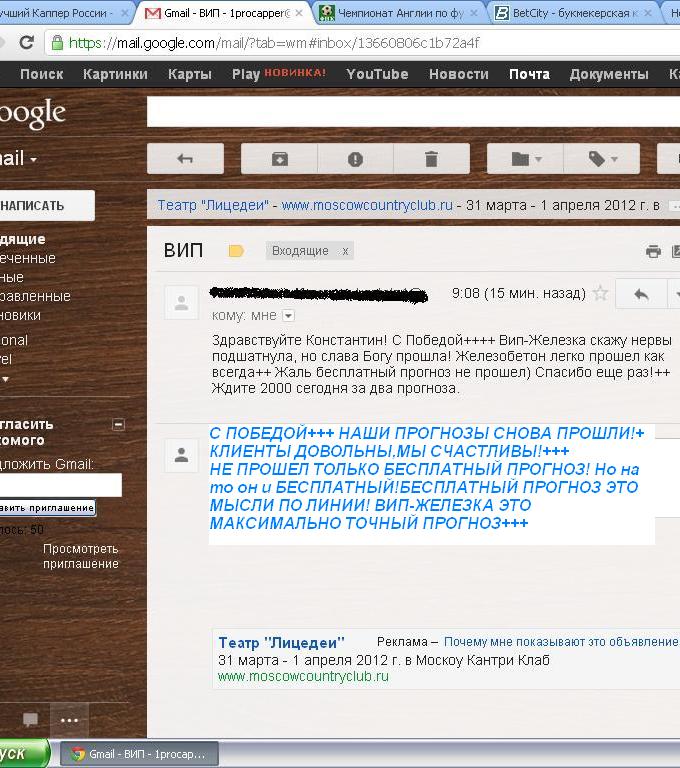
Task: Open the Отправленные sent folder
Action: (35, 296)
